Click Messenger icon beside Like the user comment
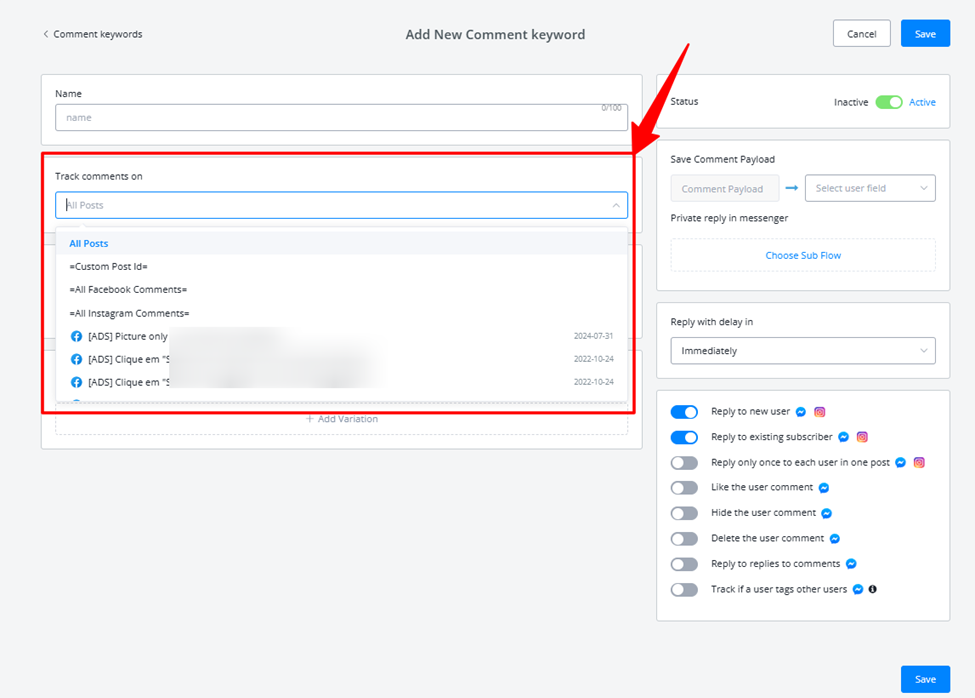Viewport: 975px width, 698px height. pos(824,488)
